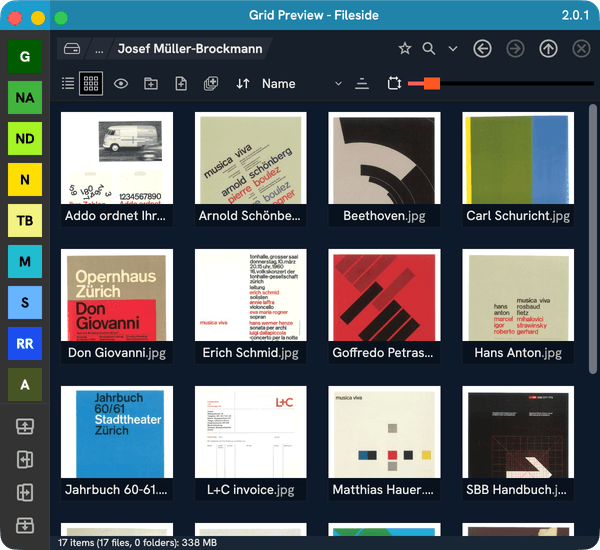Screen dimensions: 600x550
Task: Select the SBB Handbuch thumbnail
Action: [518, 432]
